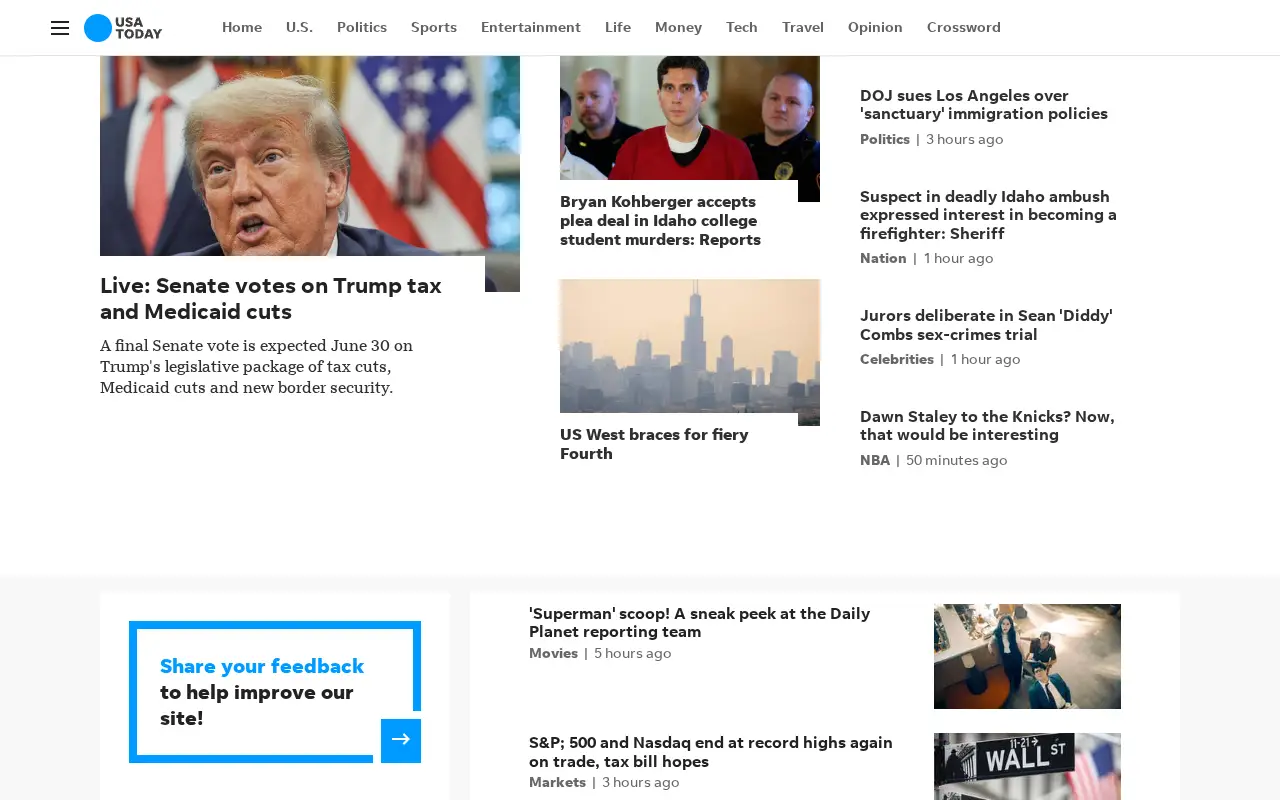Open the Senate votes live headline
Image resolution: width=1280 pixels, height=800 pixels.
click(271, 298)
